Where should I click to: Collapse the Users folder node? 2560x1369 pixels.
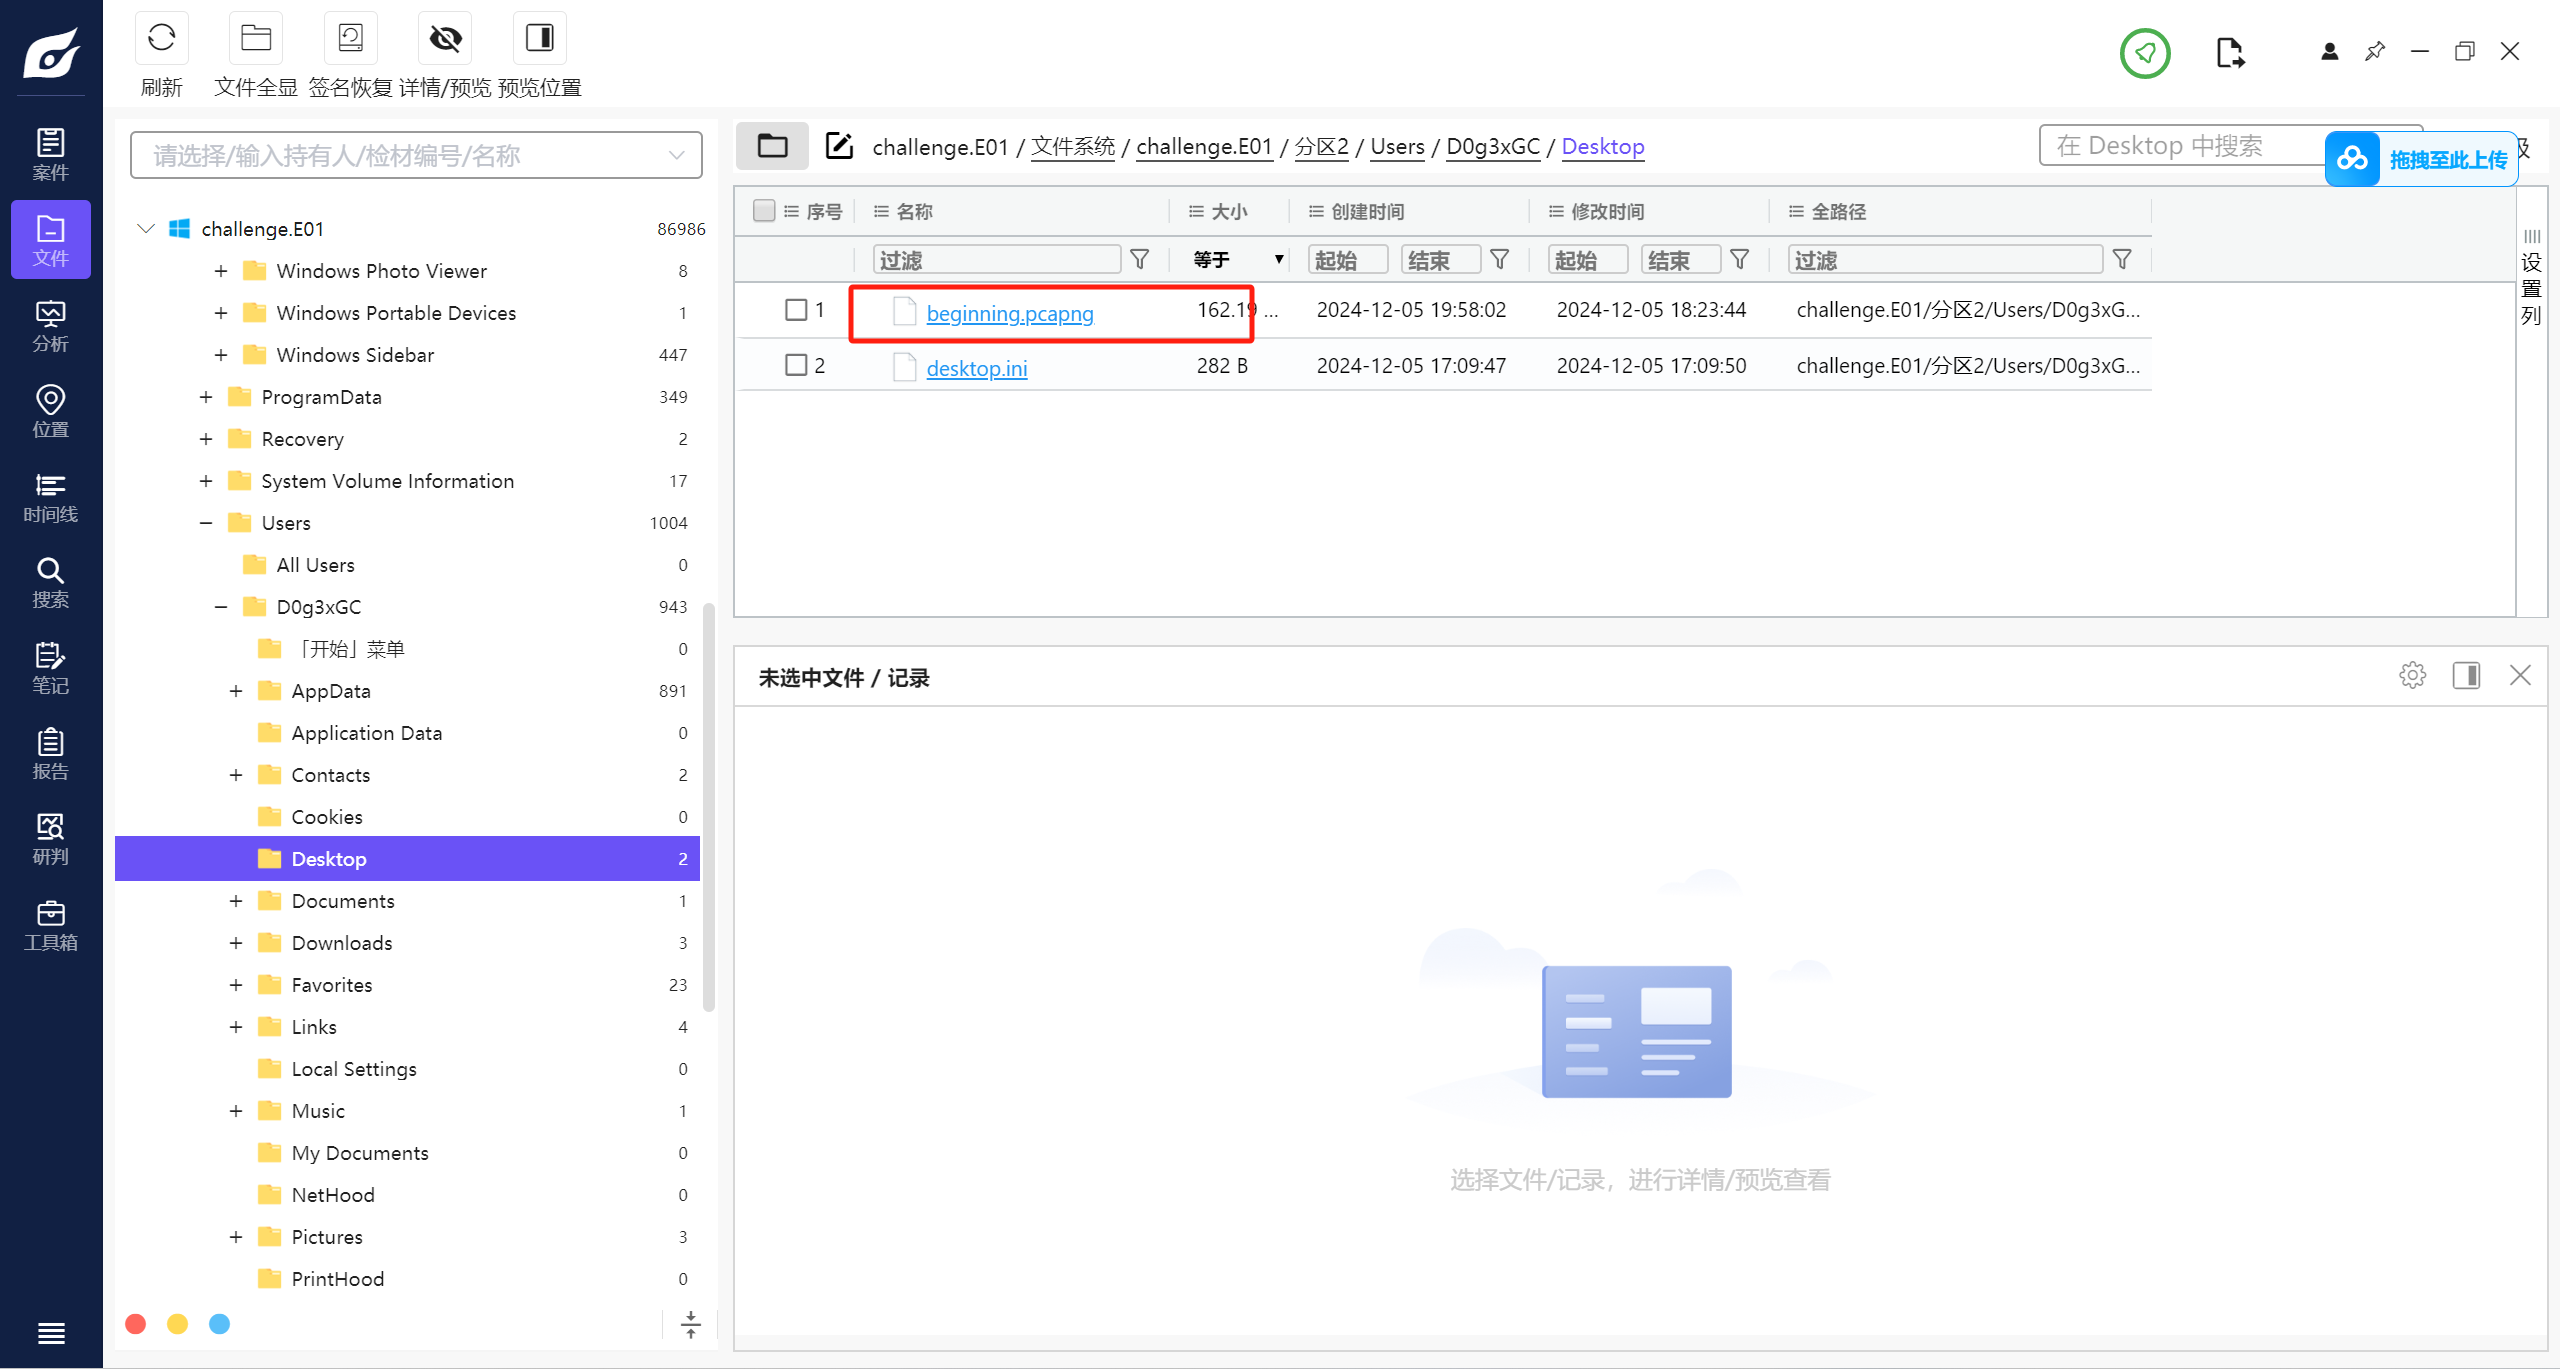[x=206, y=523]
